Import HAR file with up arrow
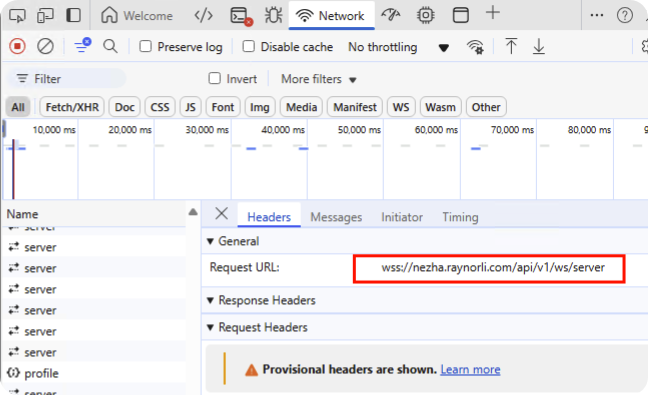Screen dimensions: 648x395 [511, 46]
